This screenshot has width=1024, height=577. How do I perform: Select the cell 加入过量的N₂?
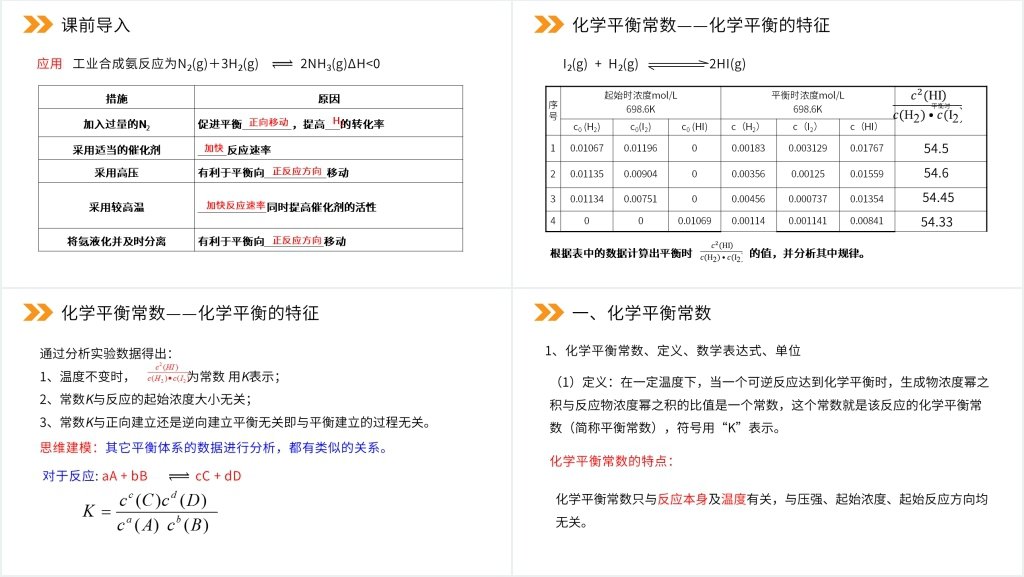(x=116, y=124)
